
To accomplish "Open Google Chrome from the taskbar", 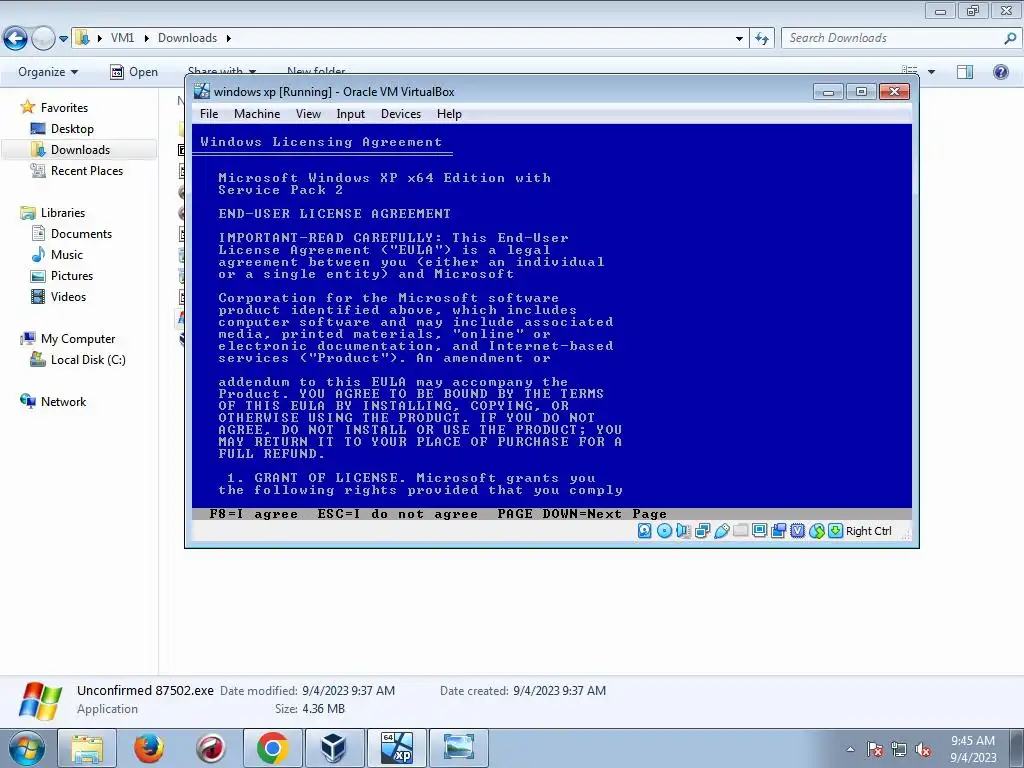I will coord(272,748).
